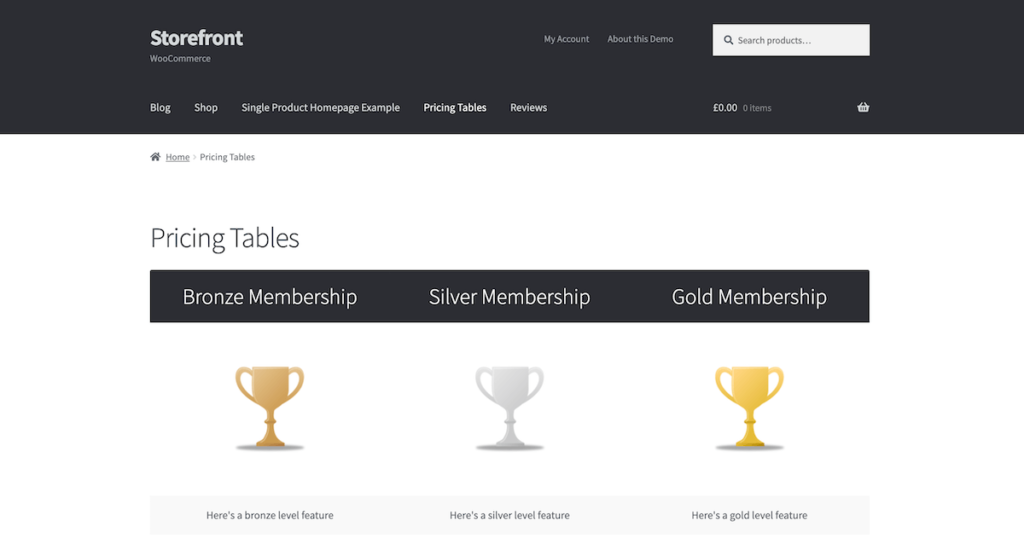Click the Gold Membership heading

pos(749,297)
